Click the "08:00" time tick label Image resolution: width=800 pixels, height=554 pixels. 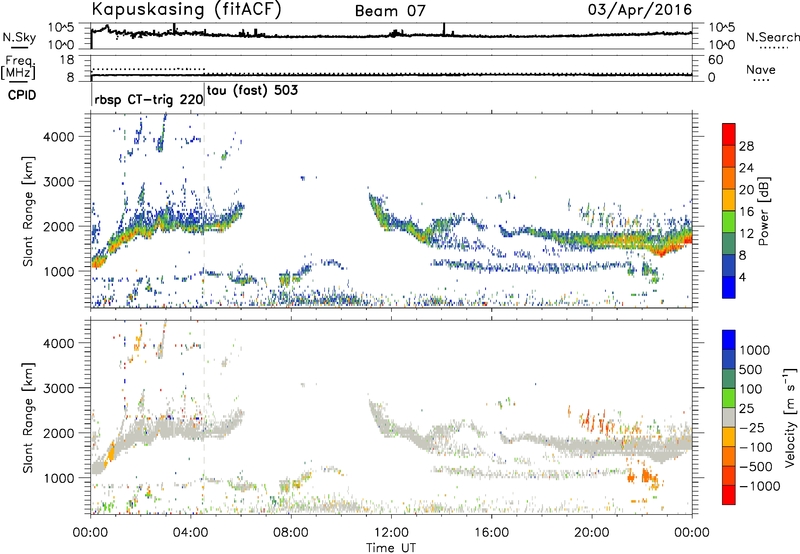pos(291,533)
